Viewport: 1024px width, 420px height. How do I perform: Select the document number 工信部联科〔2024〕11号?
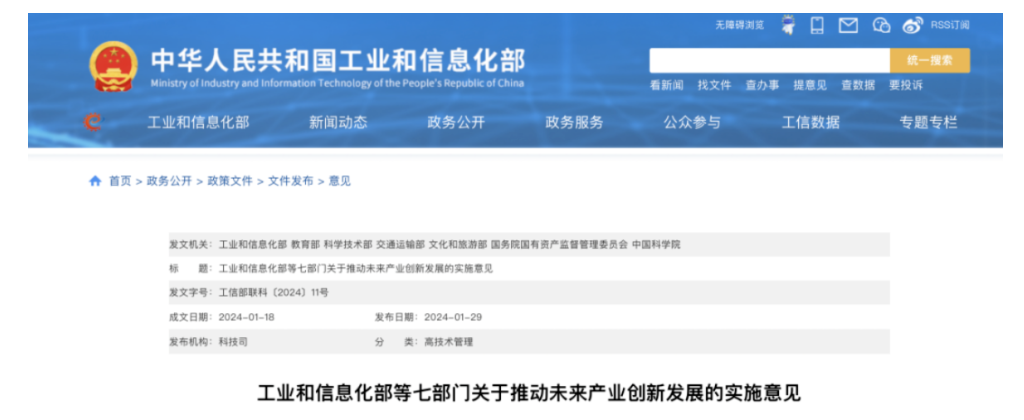click(274, 293)
